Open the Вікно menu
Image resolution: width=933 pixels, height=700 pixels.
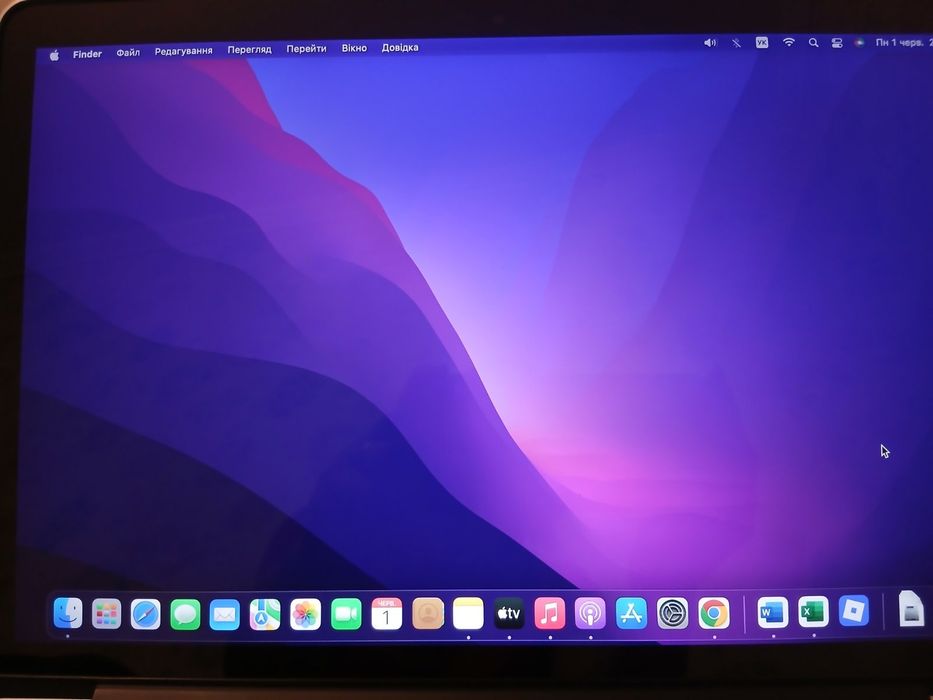coord(354,48)
